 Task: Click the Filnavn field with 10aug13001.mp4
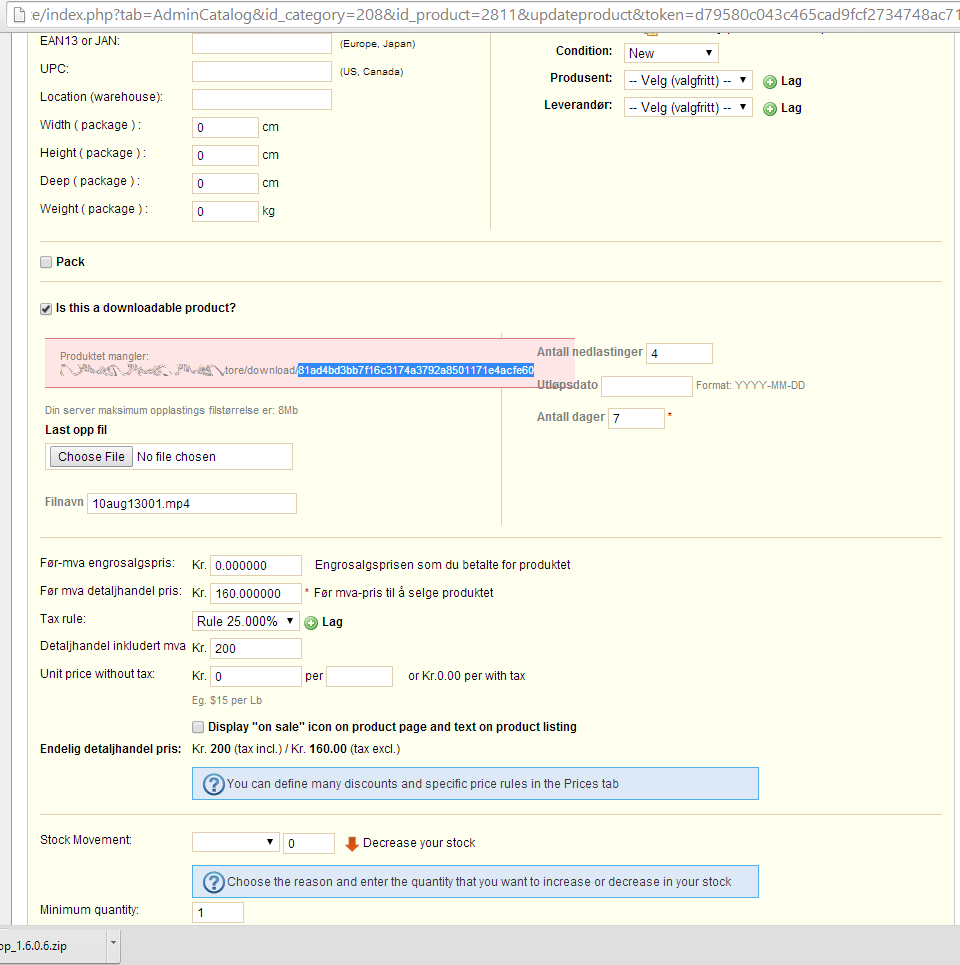192,503
